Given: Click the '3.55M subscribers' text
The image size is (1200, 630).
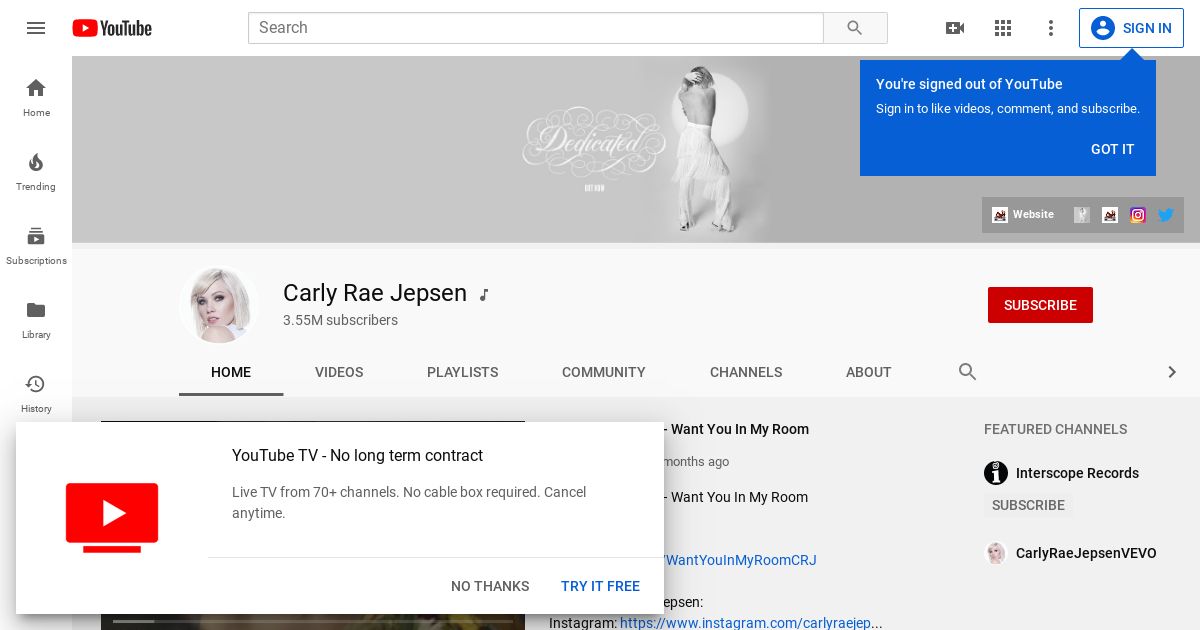Looking at the screenshot, I should (x=340, y=320).
